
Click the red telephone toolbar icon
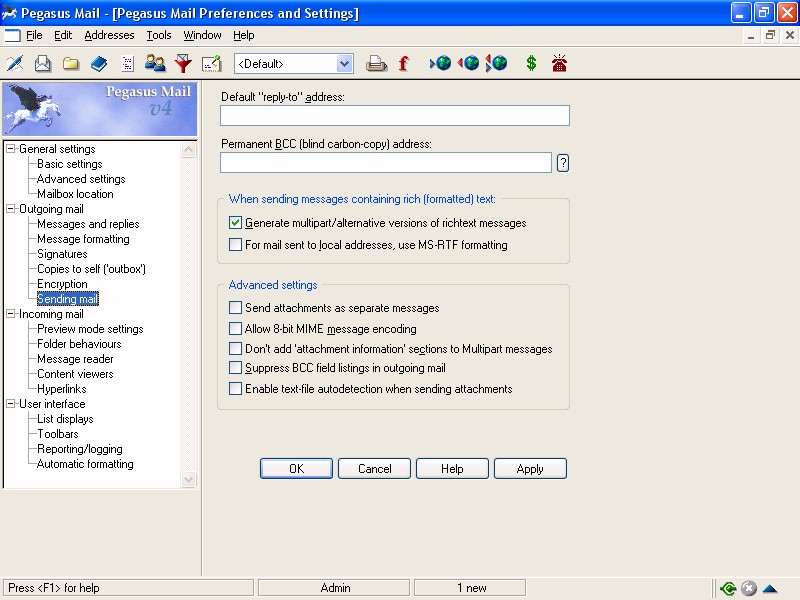pyautogui.click(x=559, y=63)
